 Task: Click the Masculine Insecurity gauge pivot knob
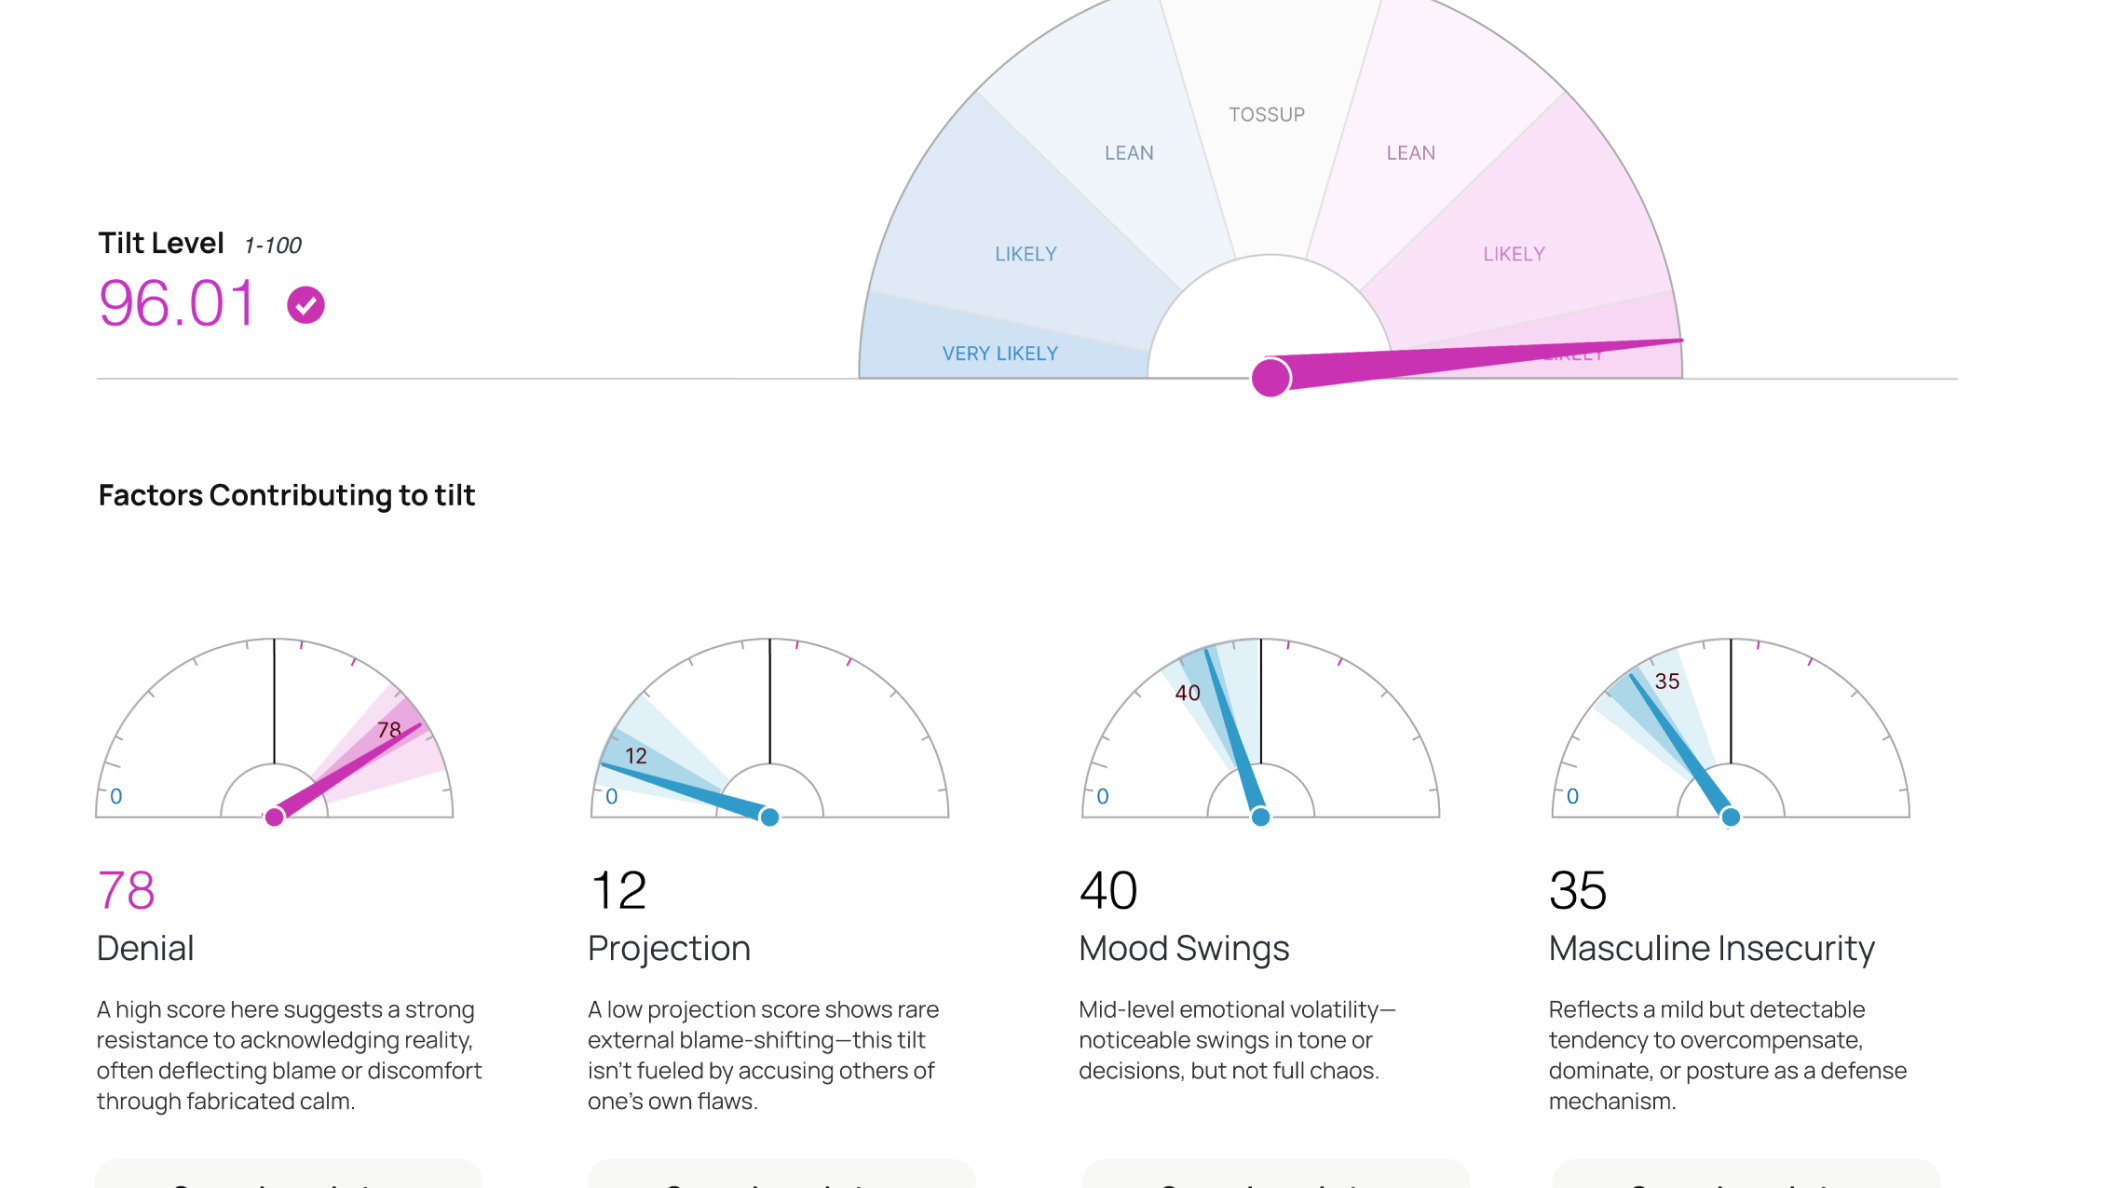[x=1731, y=817]
